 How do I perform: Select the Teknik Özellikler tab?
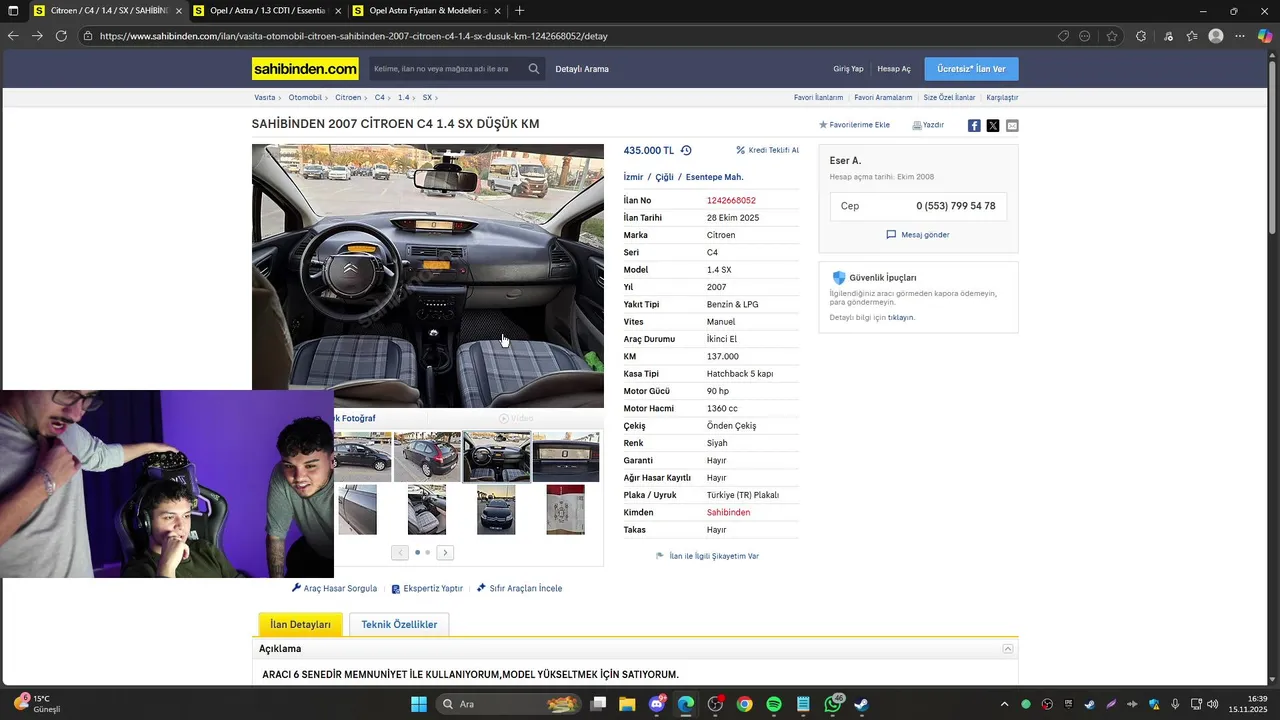[399, 624]
